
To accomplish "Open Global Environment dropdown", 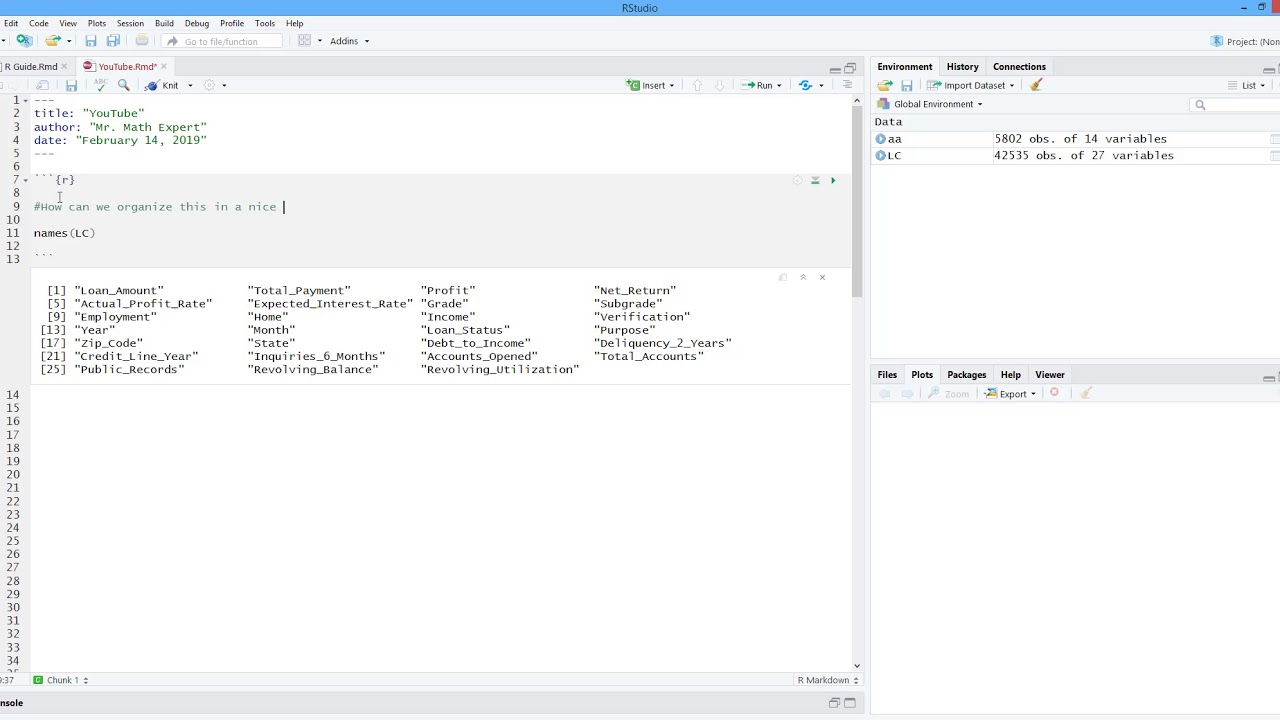I will (930, 104).
